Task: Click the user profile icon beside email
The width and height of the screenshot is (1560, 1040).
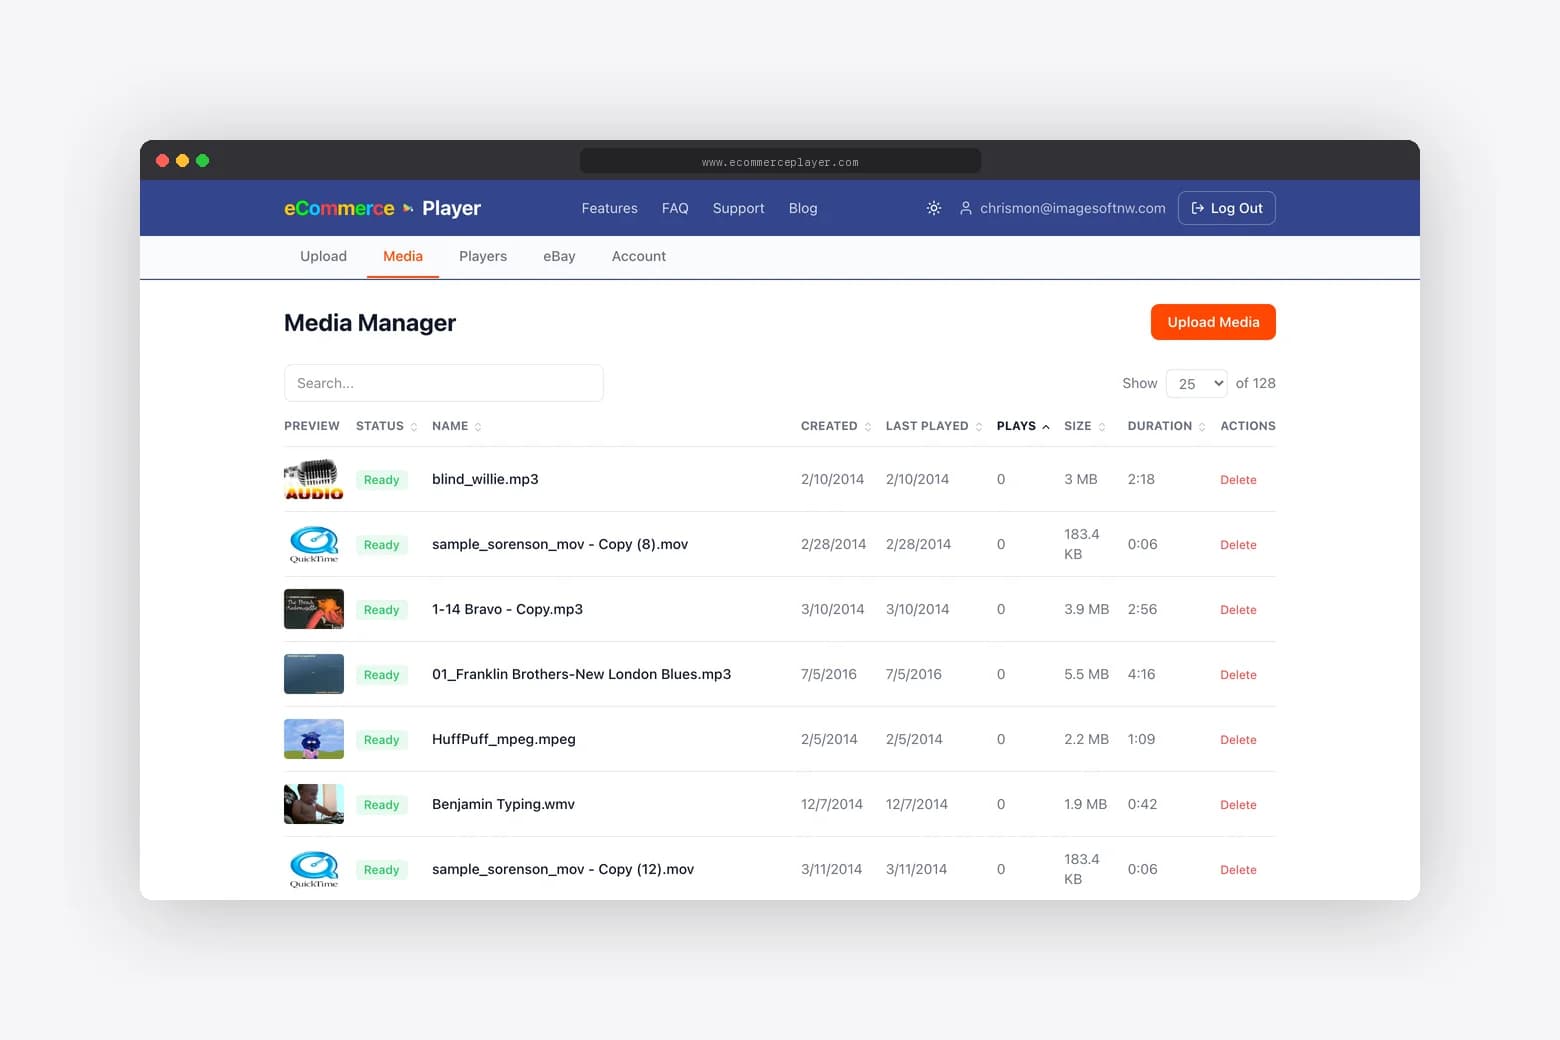Action: [x=965, y=208]
